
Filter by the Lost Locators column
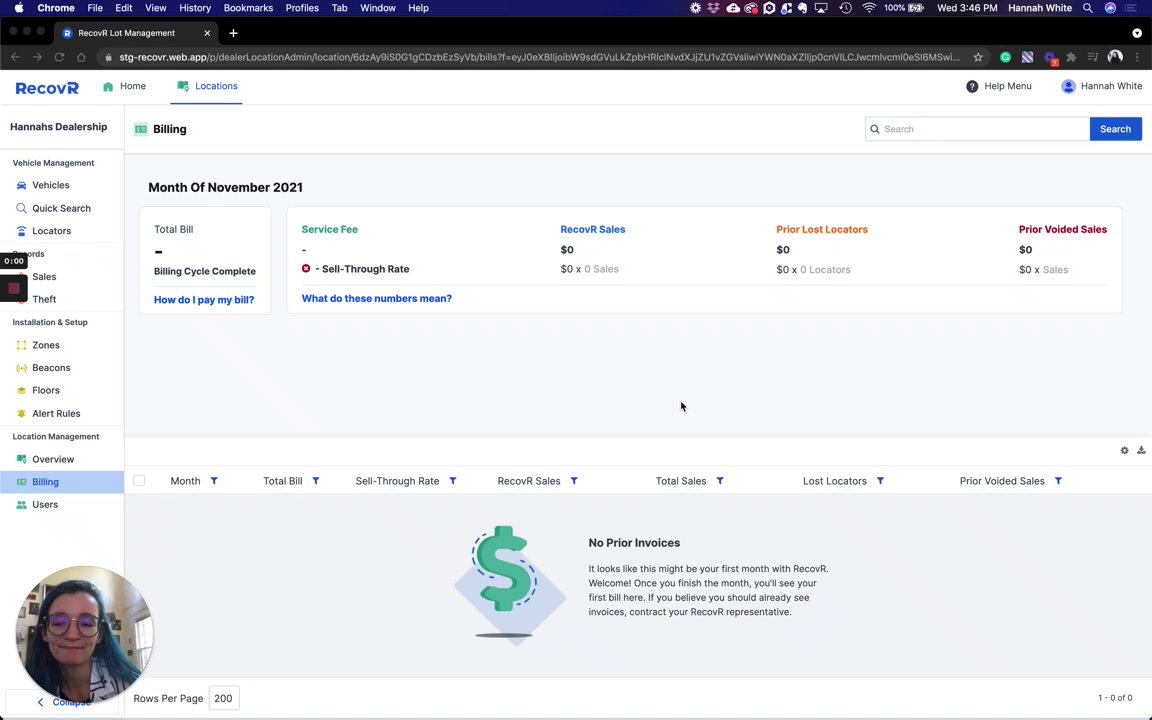click(x=880, y=480)
